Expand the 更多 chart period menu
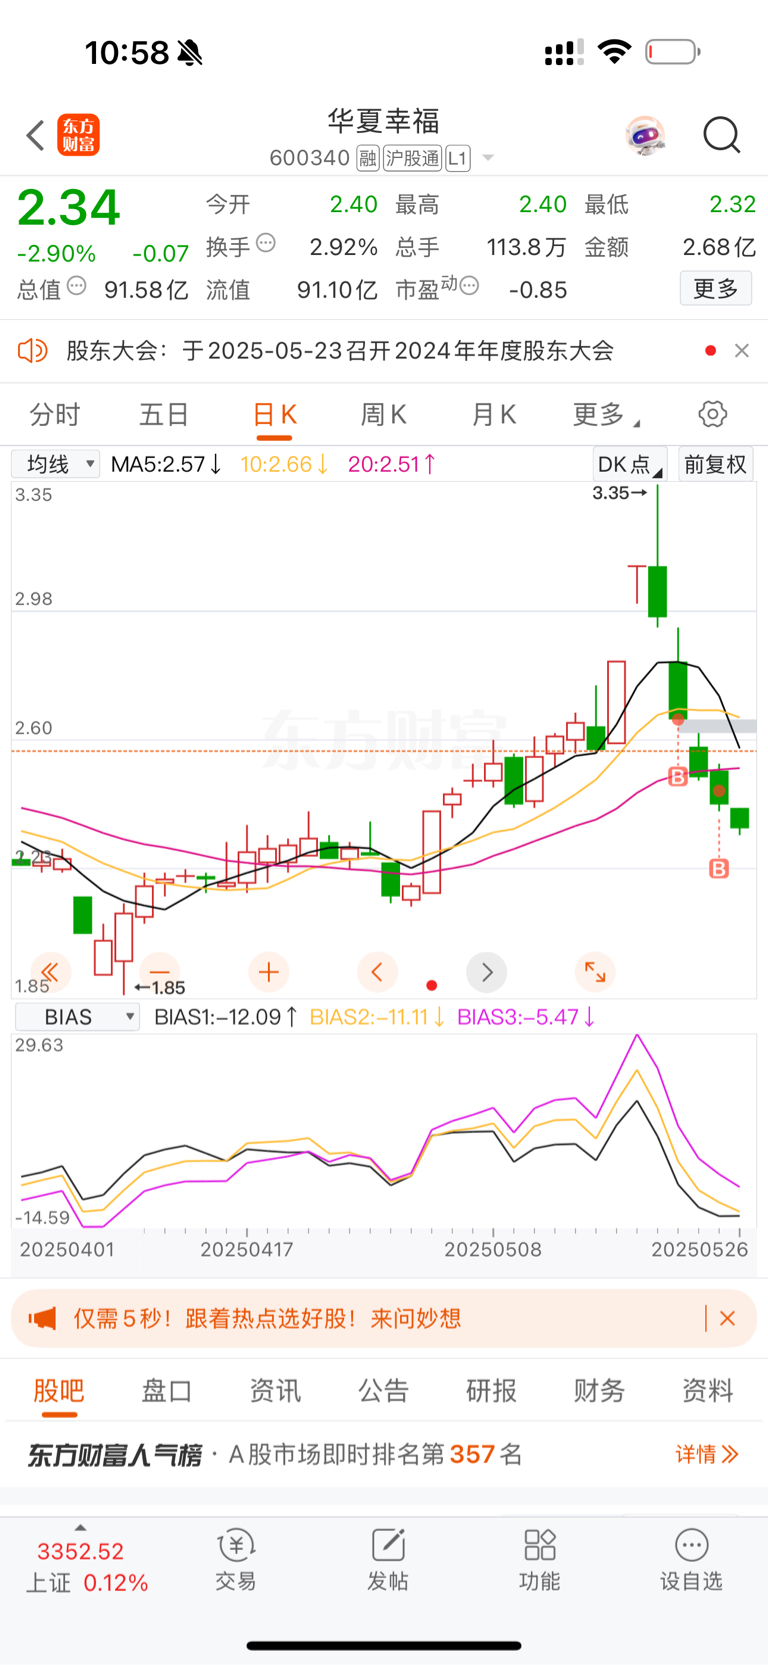Screen dimensions: 768x1665 click(x=606, y=414)
